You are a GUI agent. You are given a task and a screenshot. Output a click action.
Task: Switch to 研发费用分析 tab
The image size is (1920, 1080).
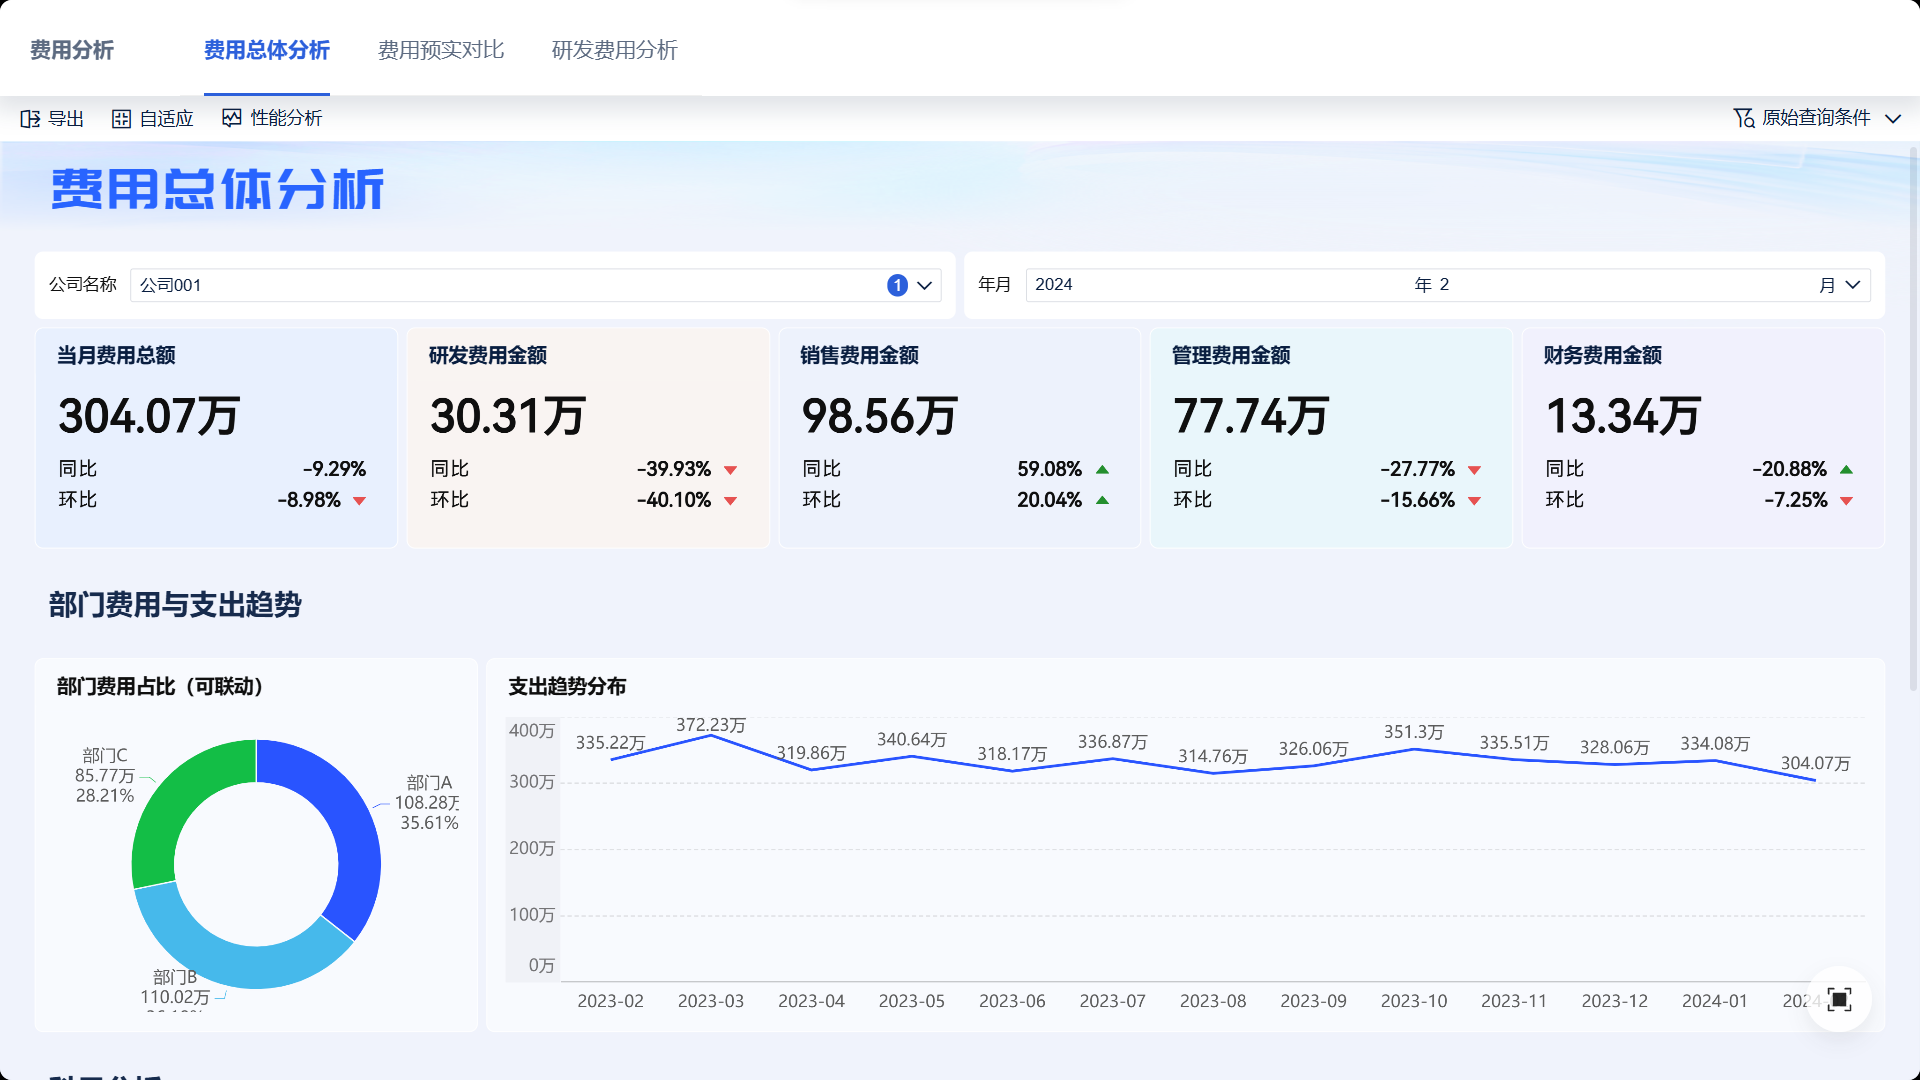tap(614, 50)
